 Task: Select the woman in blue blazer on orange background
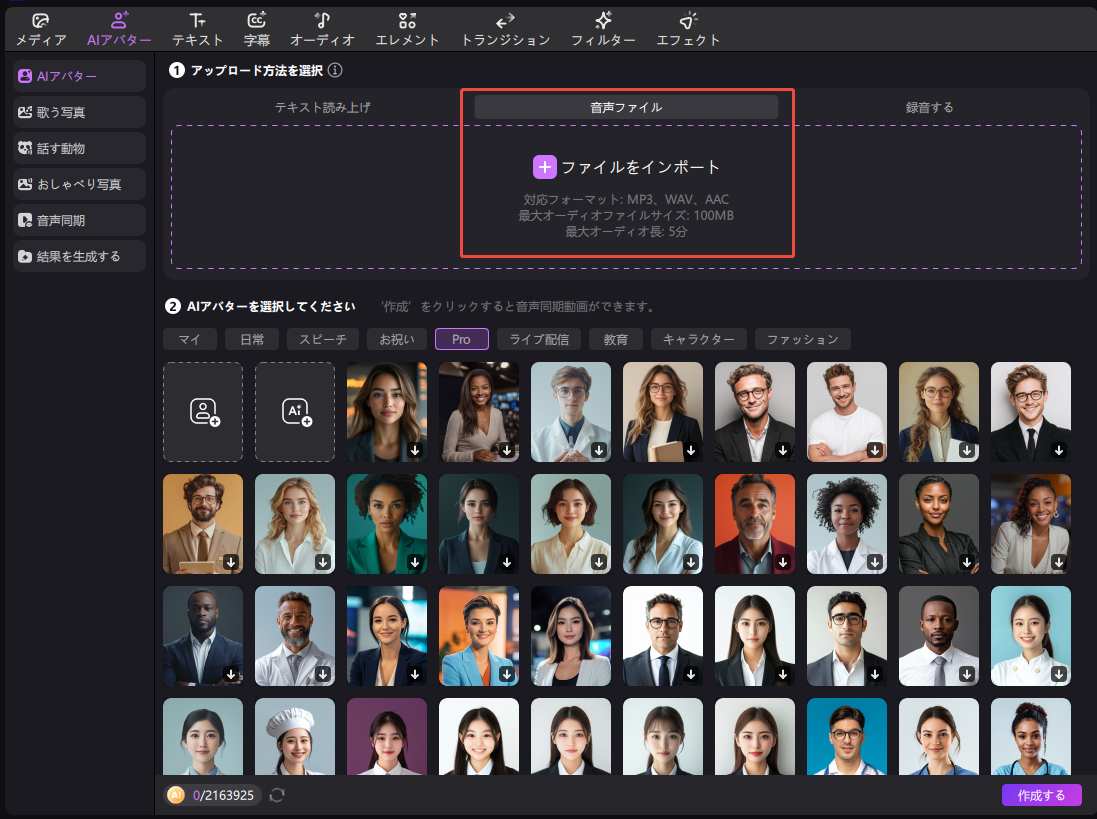click(479, 636)
